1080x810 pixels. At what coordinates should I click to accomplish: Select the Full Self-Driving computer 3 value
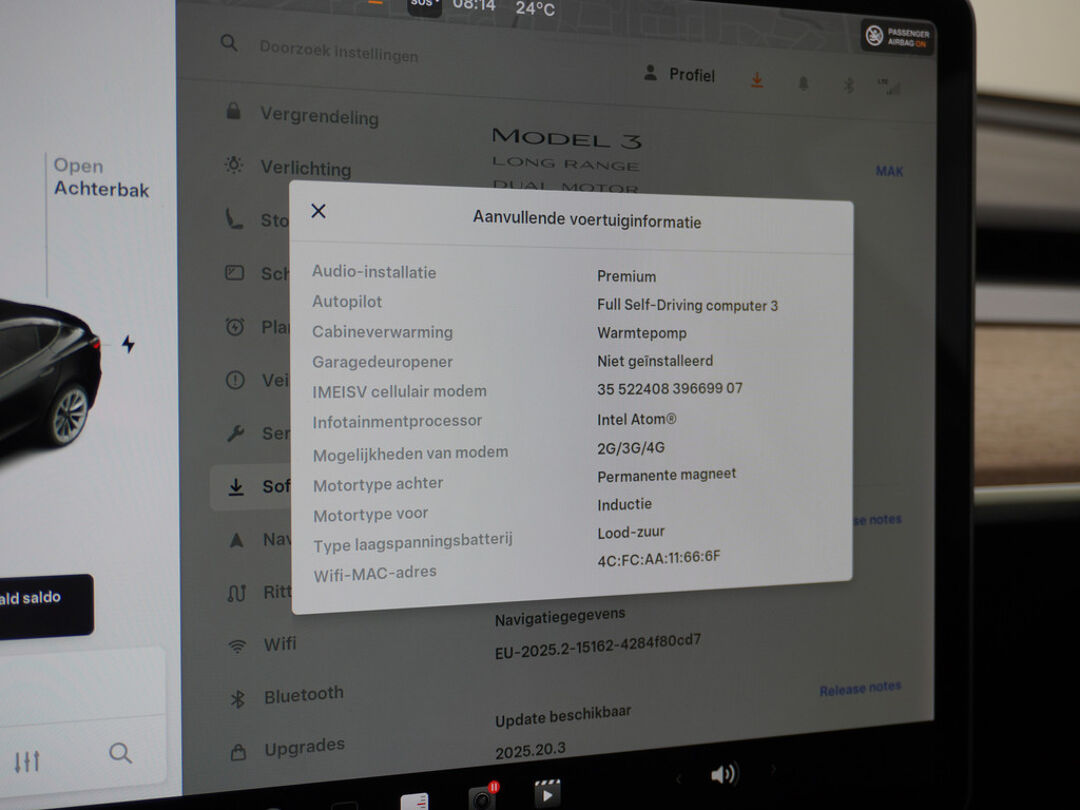[x=687, y=305]
